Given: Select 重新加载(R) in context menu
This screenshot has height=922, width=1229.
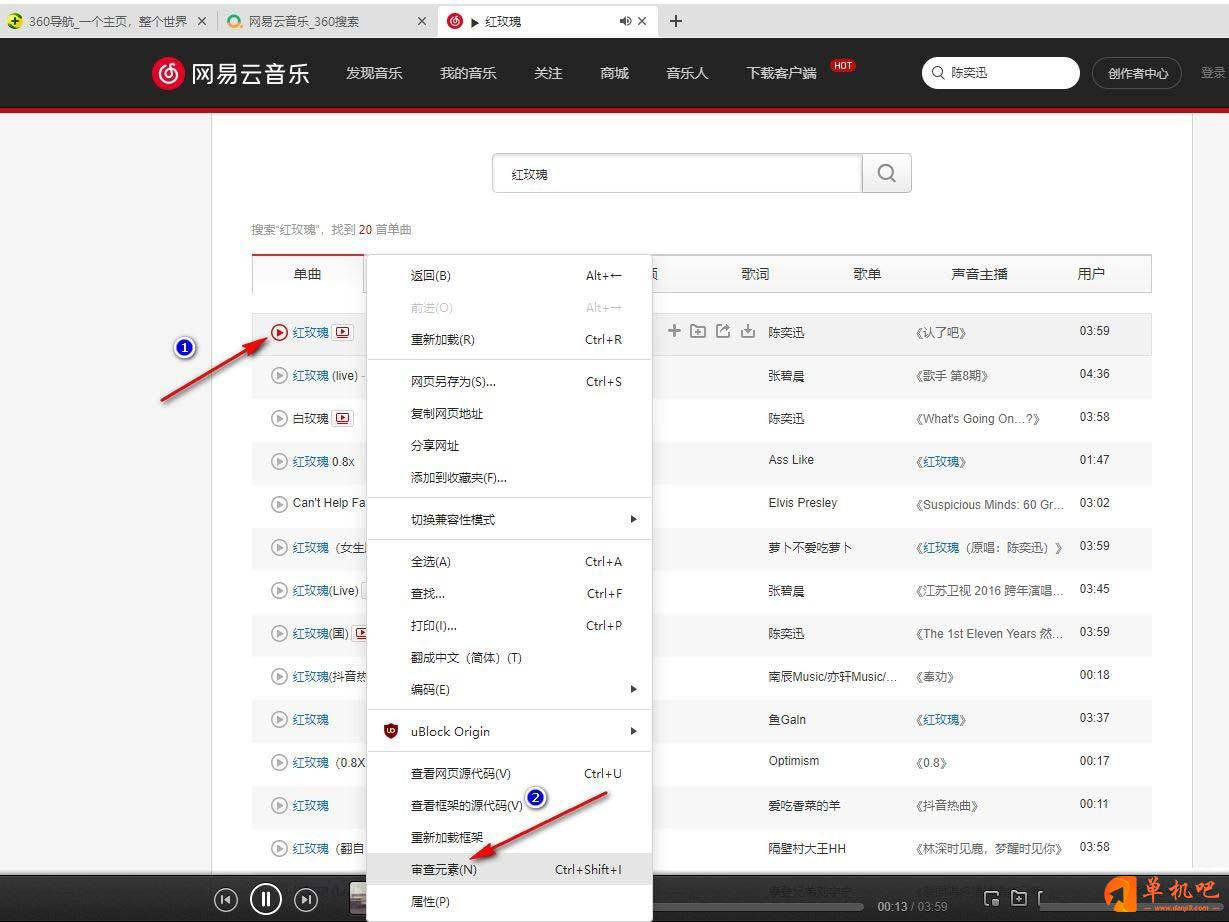Looking at the screenshot, I should tap(510, 339).
